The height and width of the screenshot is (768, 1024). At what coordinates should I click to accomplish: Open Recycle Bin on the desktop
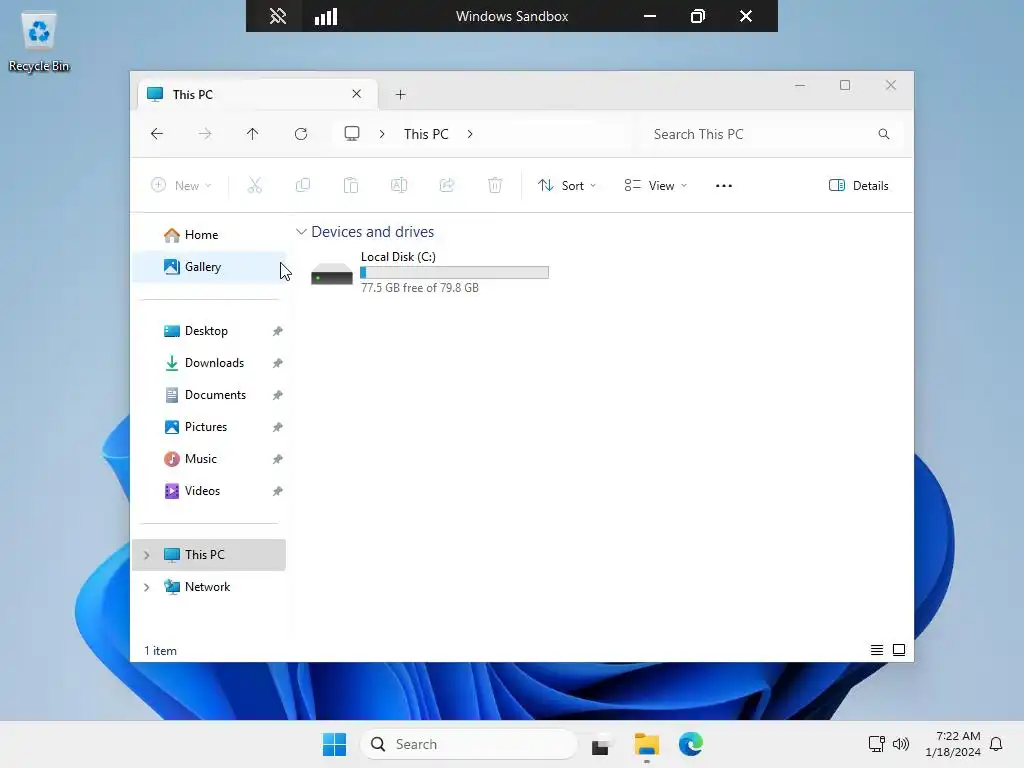click(x=39, y=42)
